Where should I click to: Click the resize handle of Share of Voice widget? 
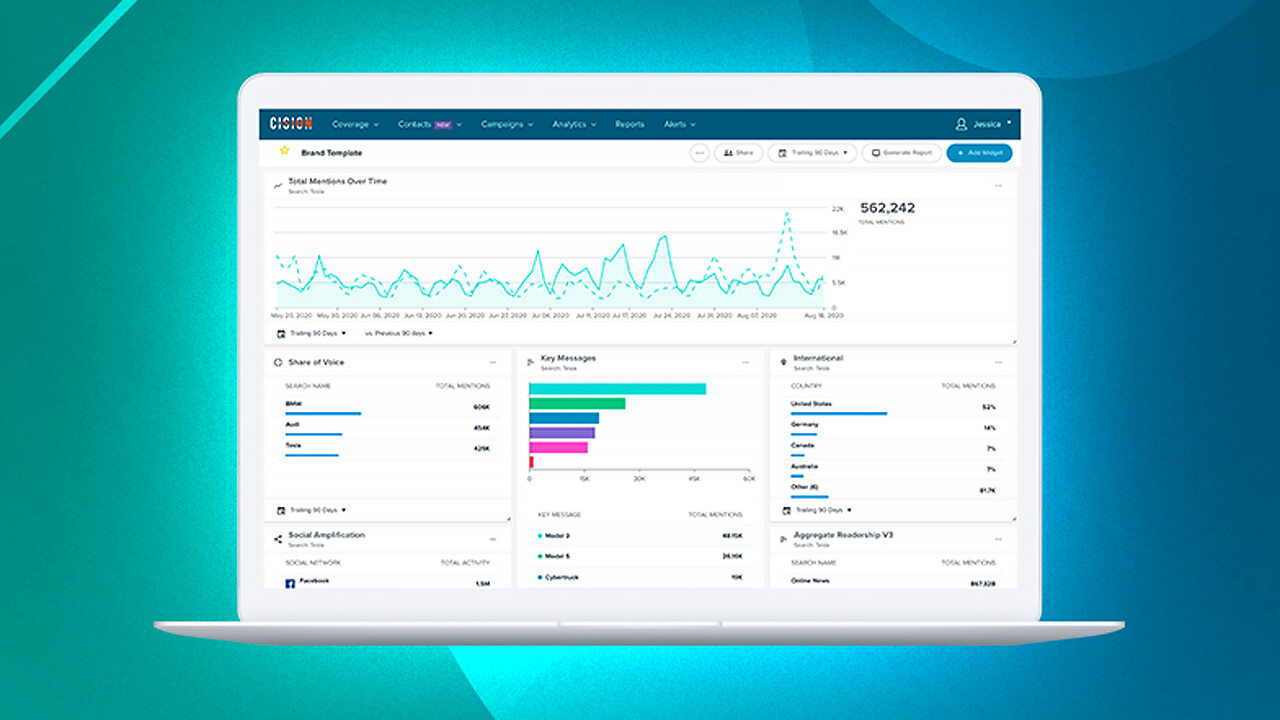pos(508,519)
